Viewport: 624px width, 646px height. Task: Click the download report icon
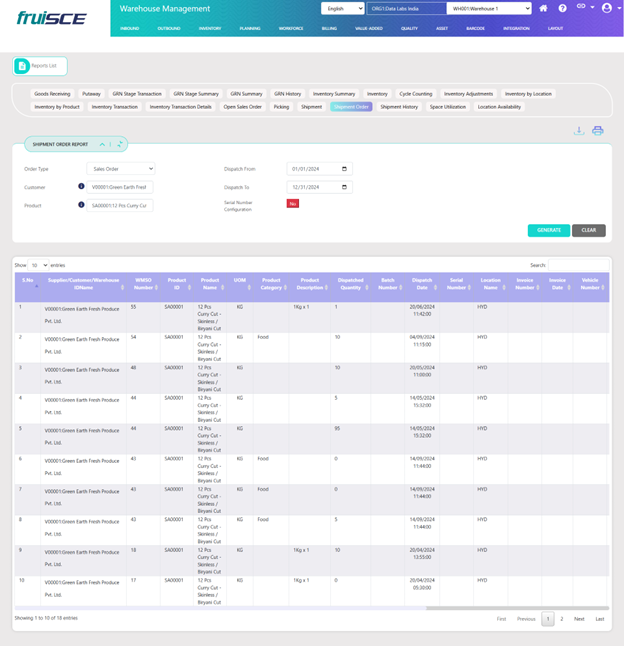(579, 131)
